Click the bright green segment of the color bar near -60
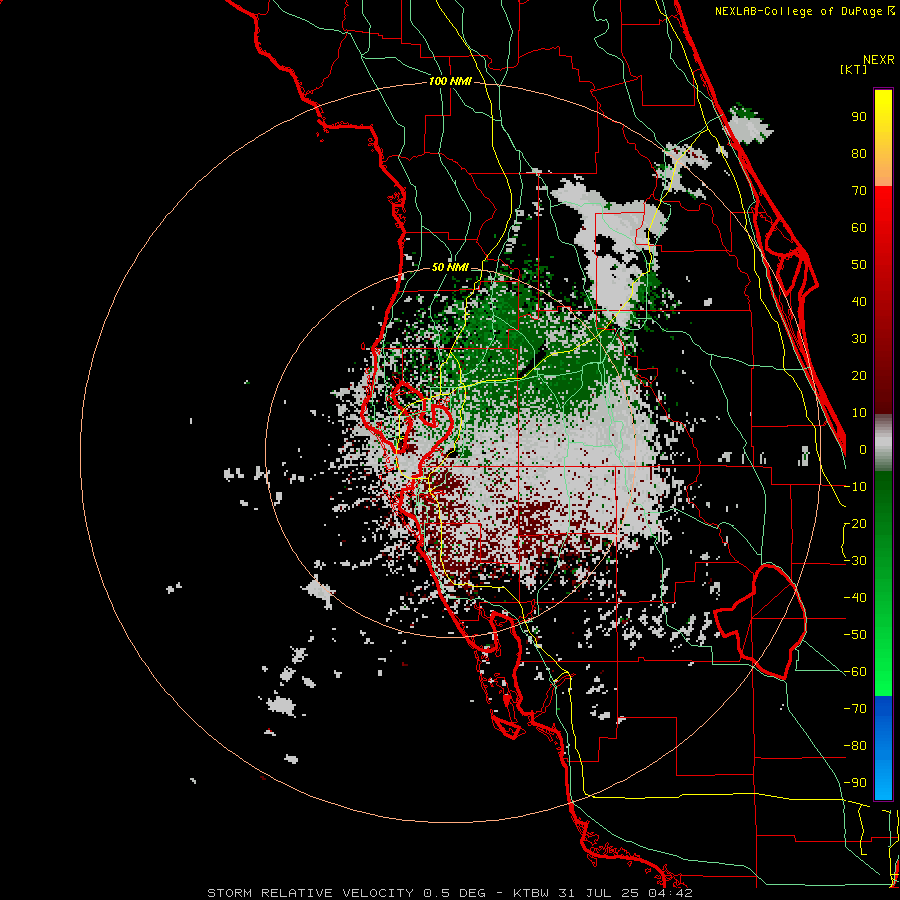Viewport: 900px width, 900px height. click(x=883, y=674)
